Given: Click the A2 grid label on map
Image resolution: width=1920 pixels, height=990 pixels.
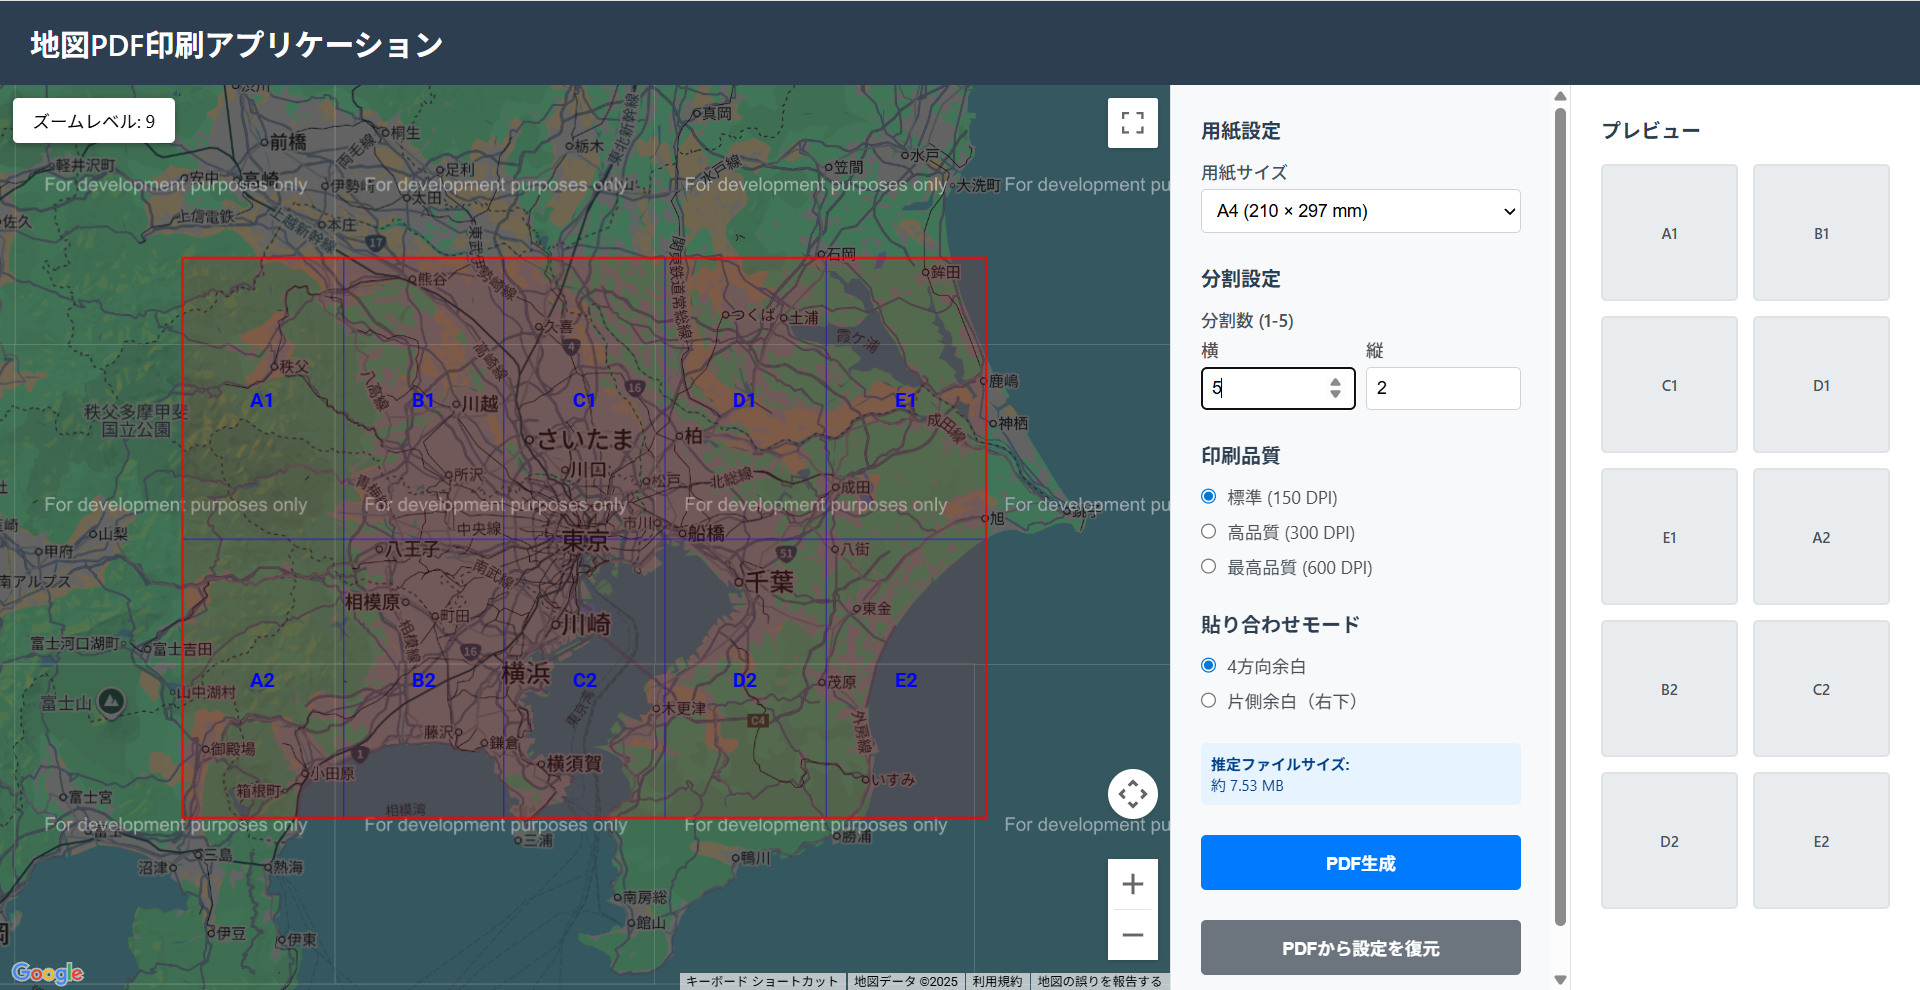Looking at the screenshot, I should pyautogui.click(x=262, y=680).
